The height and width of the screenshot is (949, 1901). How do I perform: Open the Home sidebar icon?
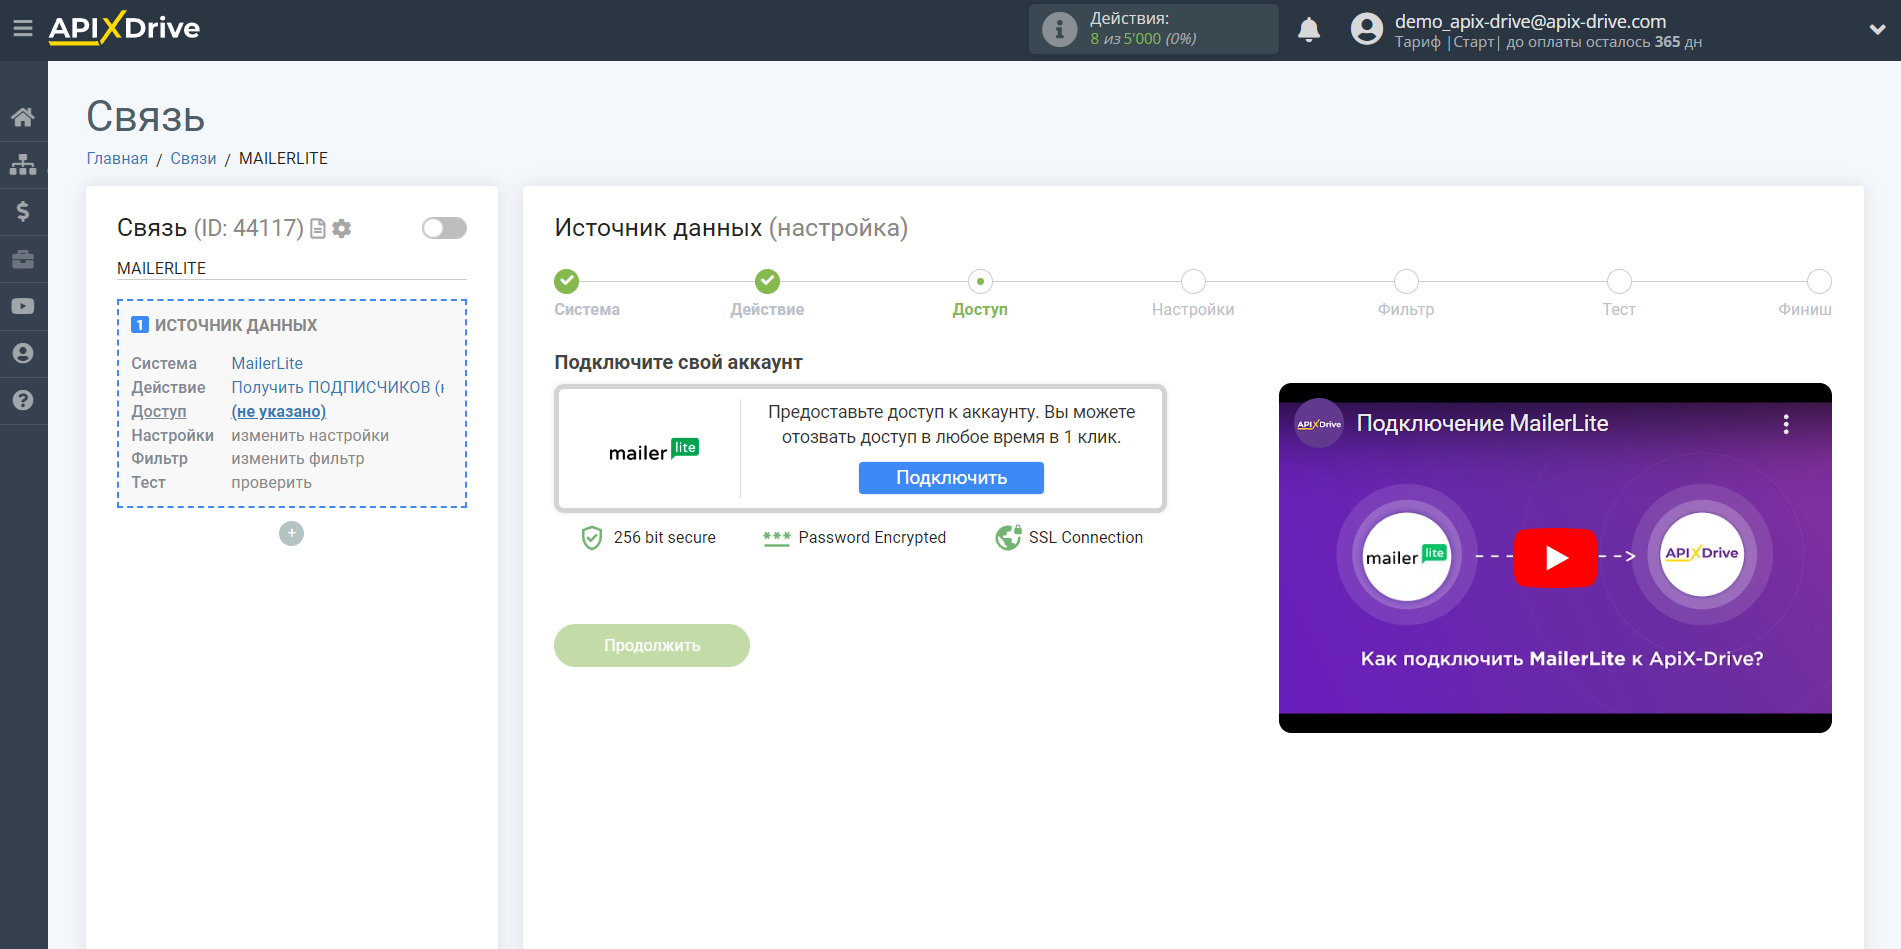click(x=23, y=117)
